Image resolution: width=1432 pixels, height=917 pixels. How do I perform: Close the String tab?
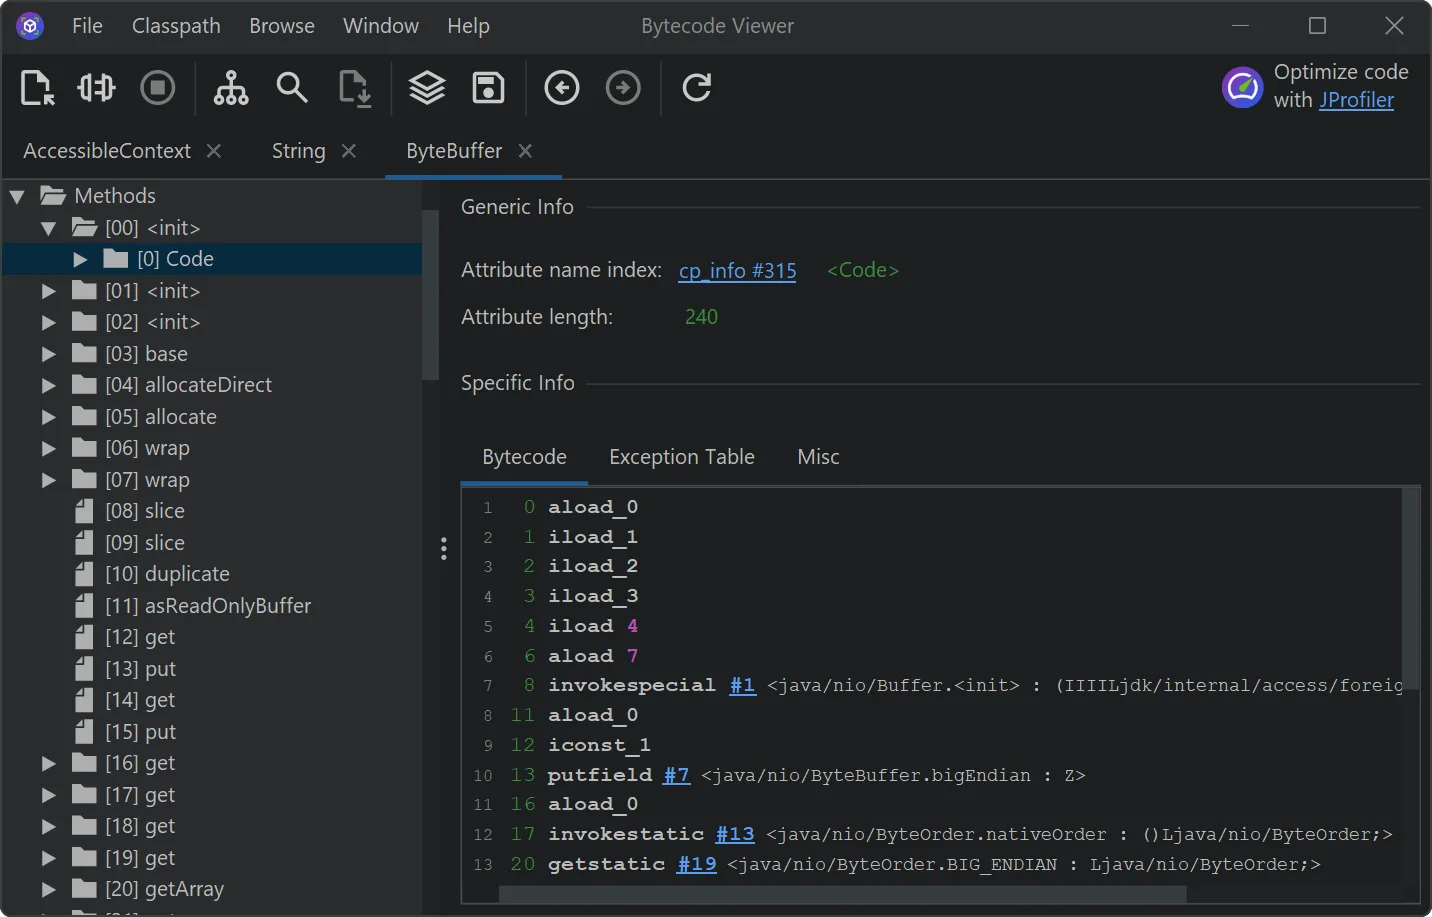(x=349, y=151)
